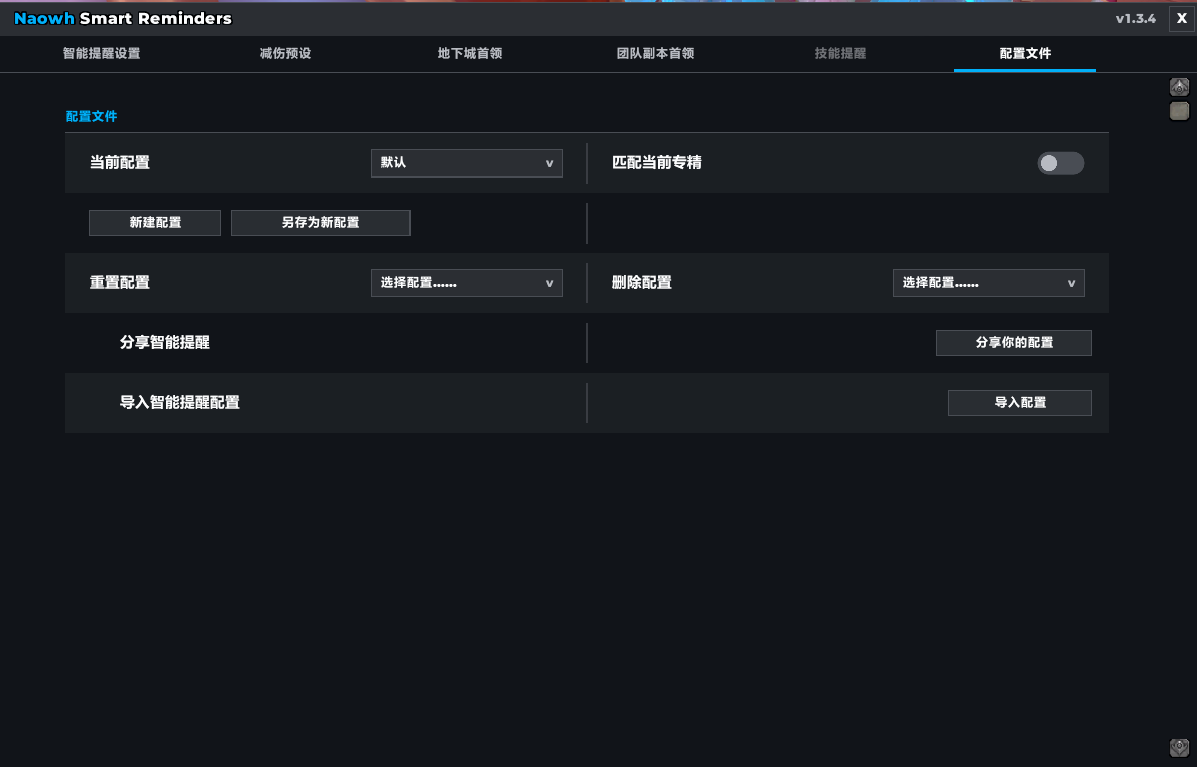Screen dimensions: 1197x767
Task: Click the scrollbar down arrow button
Action: tap(1179, 747)
